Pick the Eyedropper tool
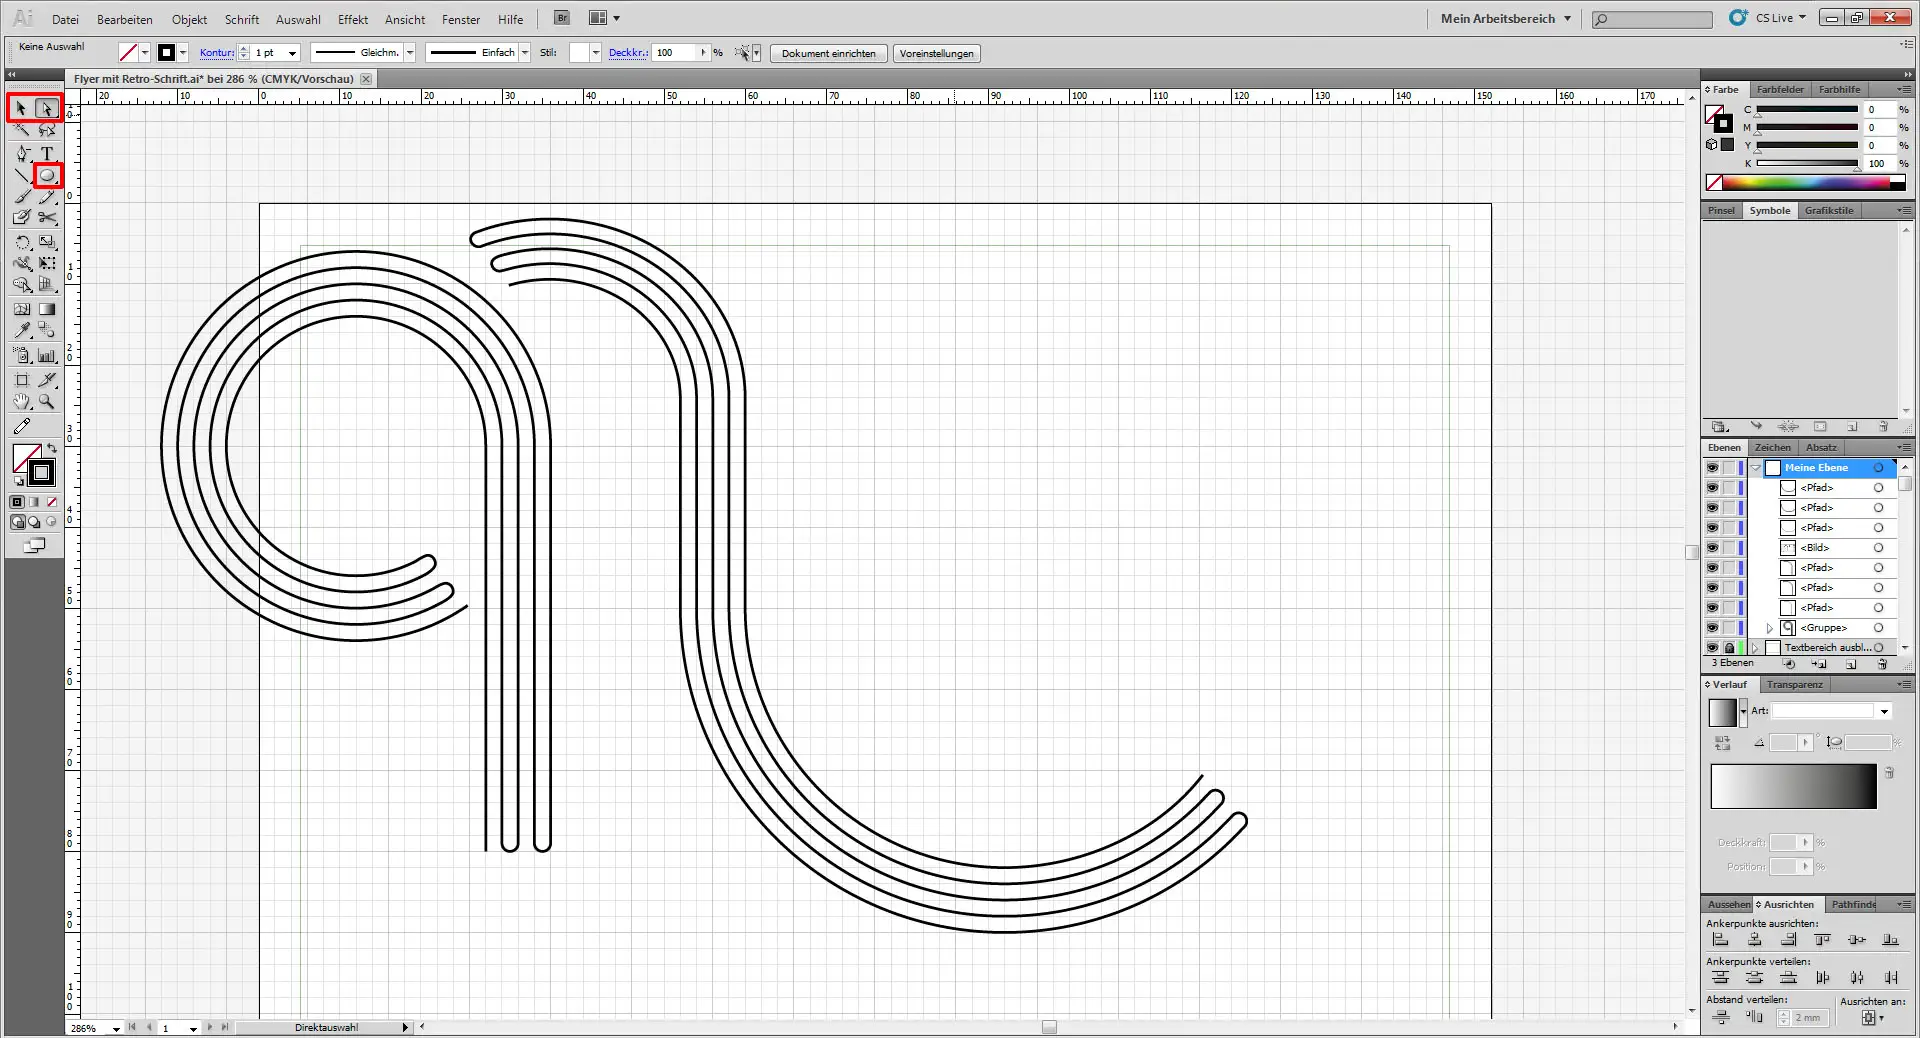 pos(22,330)
